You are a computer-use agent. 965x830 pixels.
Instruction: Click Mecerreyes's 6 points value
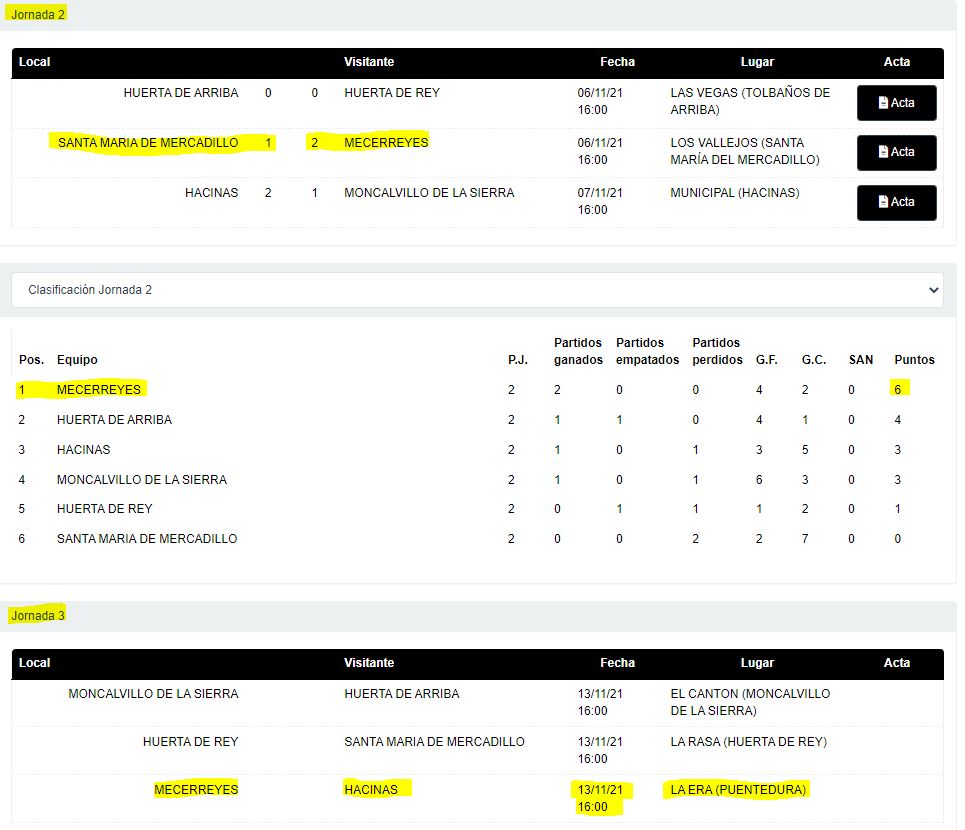coord(898,389)
